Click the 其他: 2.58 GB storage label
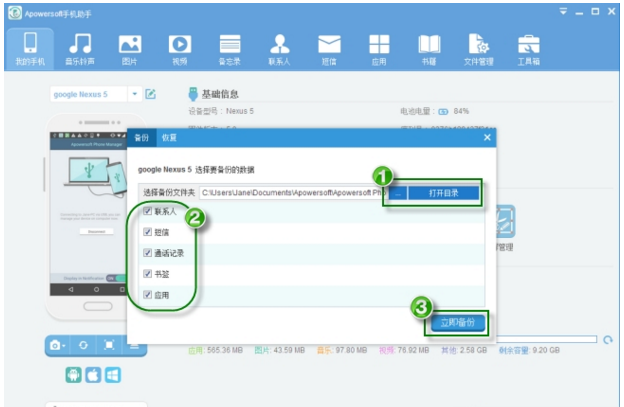 pyautogui.click(x=464, y=350)
